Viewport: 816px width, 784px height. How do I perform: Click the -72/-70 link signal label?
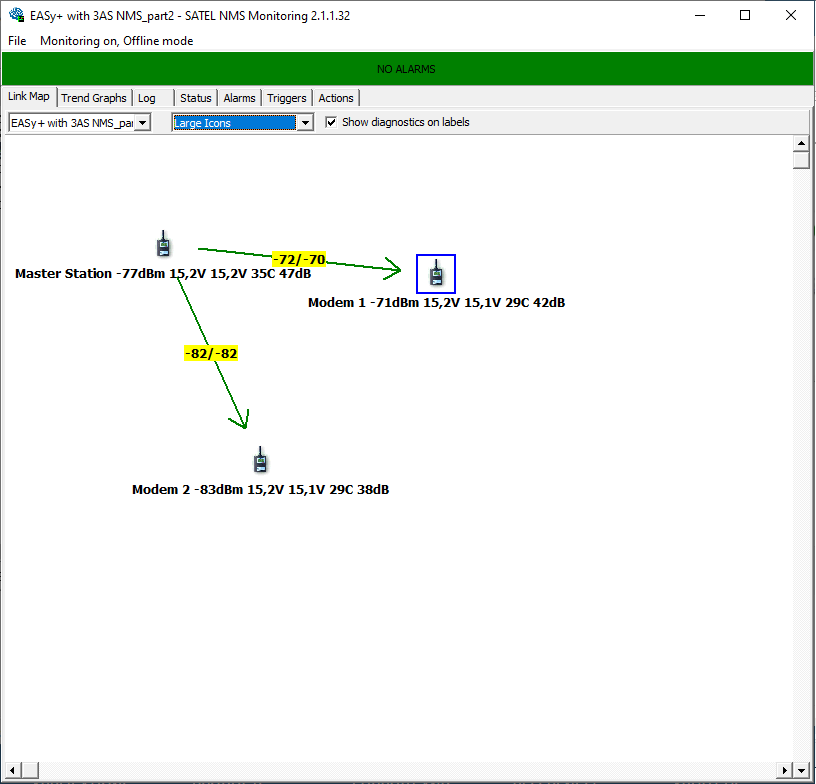(x=299, y=260)
